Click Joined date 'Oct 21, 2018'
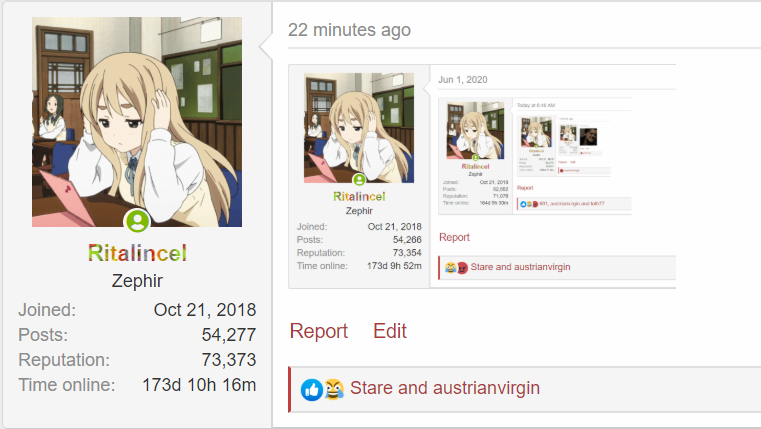 point(205,310)
